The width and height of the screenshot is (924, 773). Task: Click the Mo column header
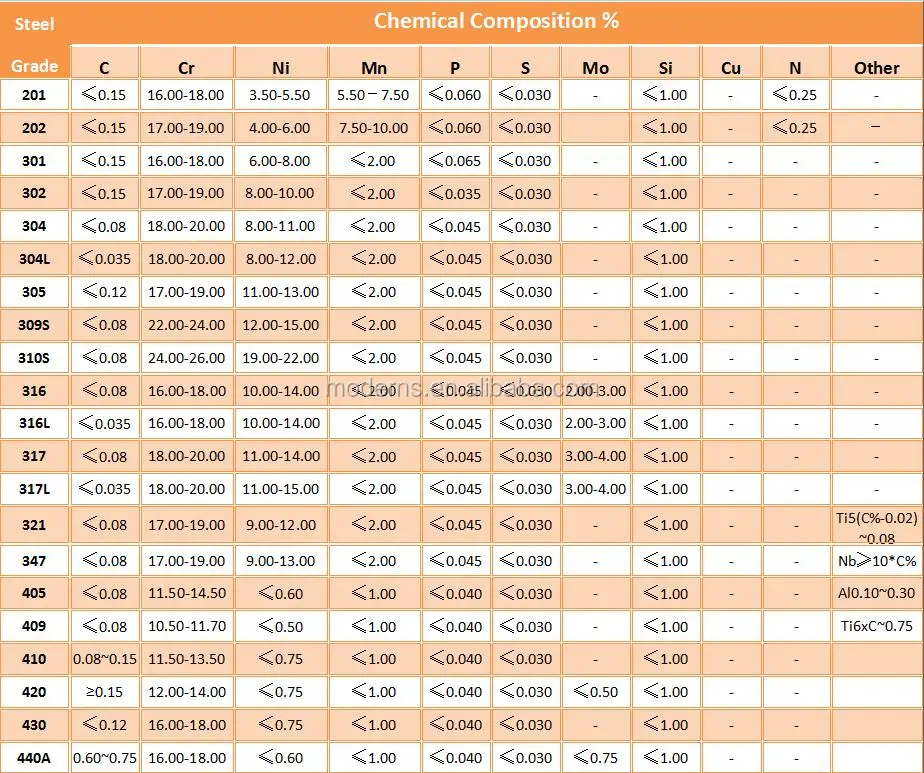(595, 68)
